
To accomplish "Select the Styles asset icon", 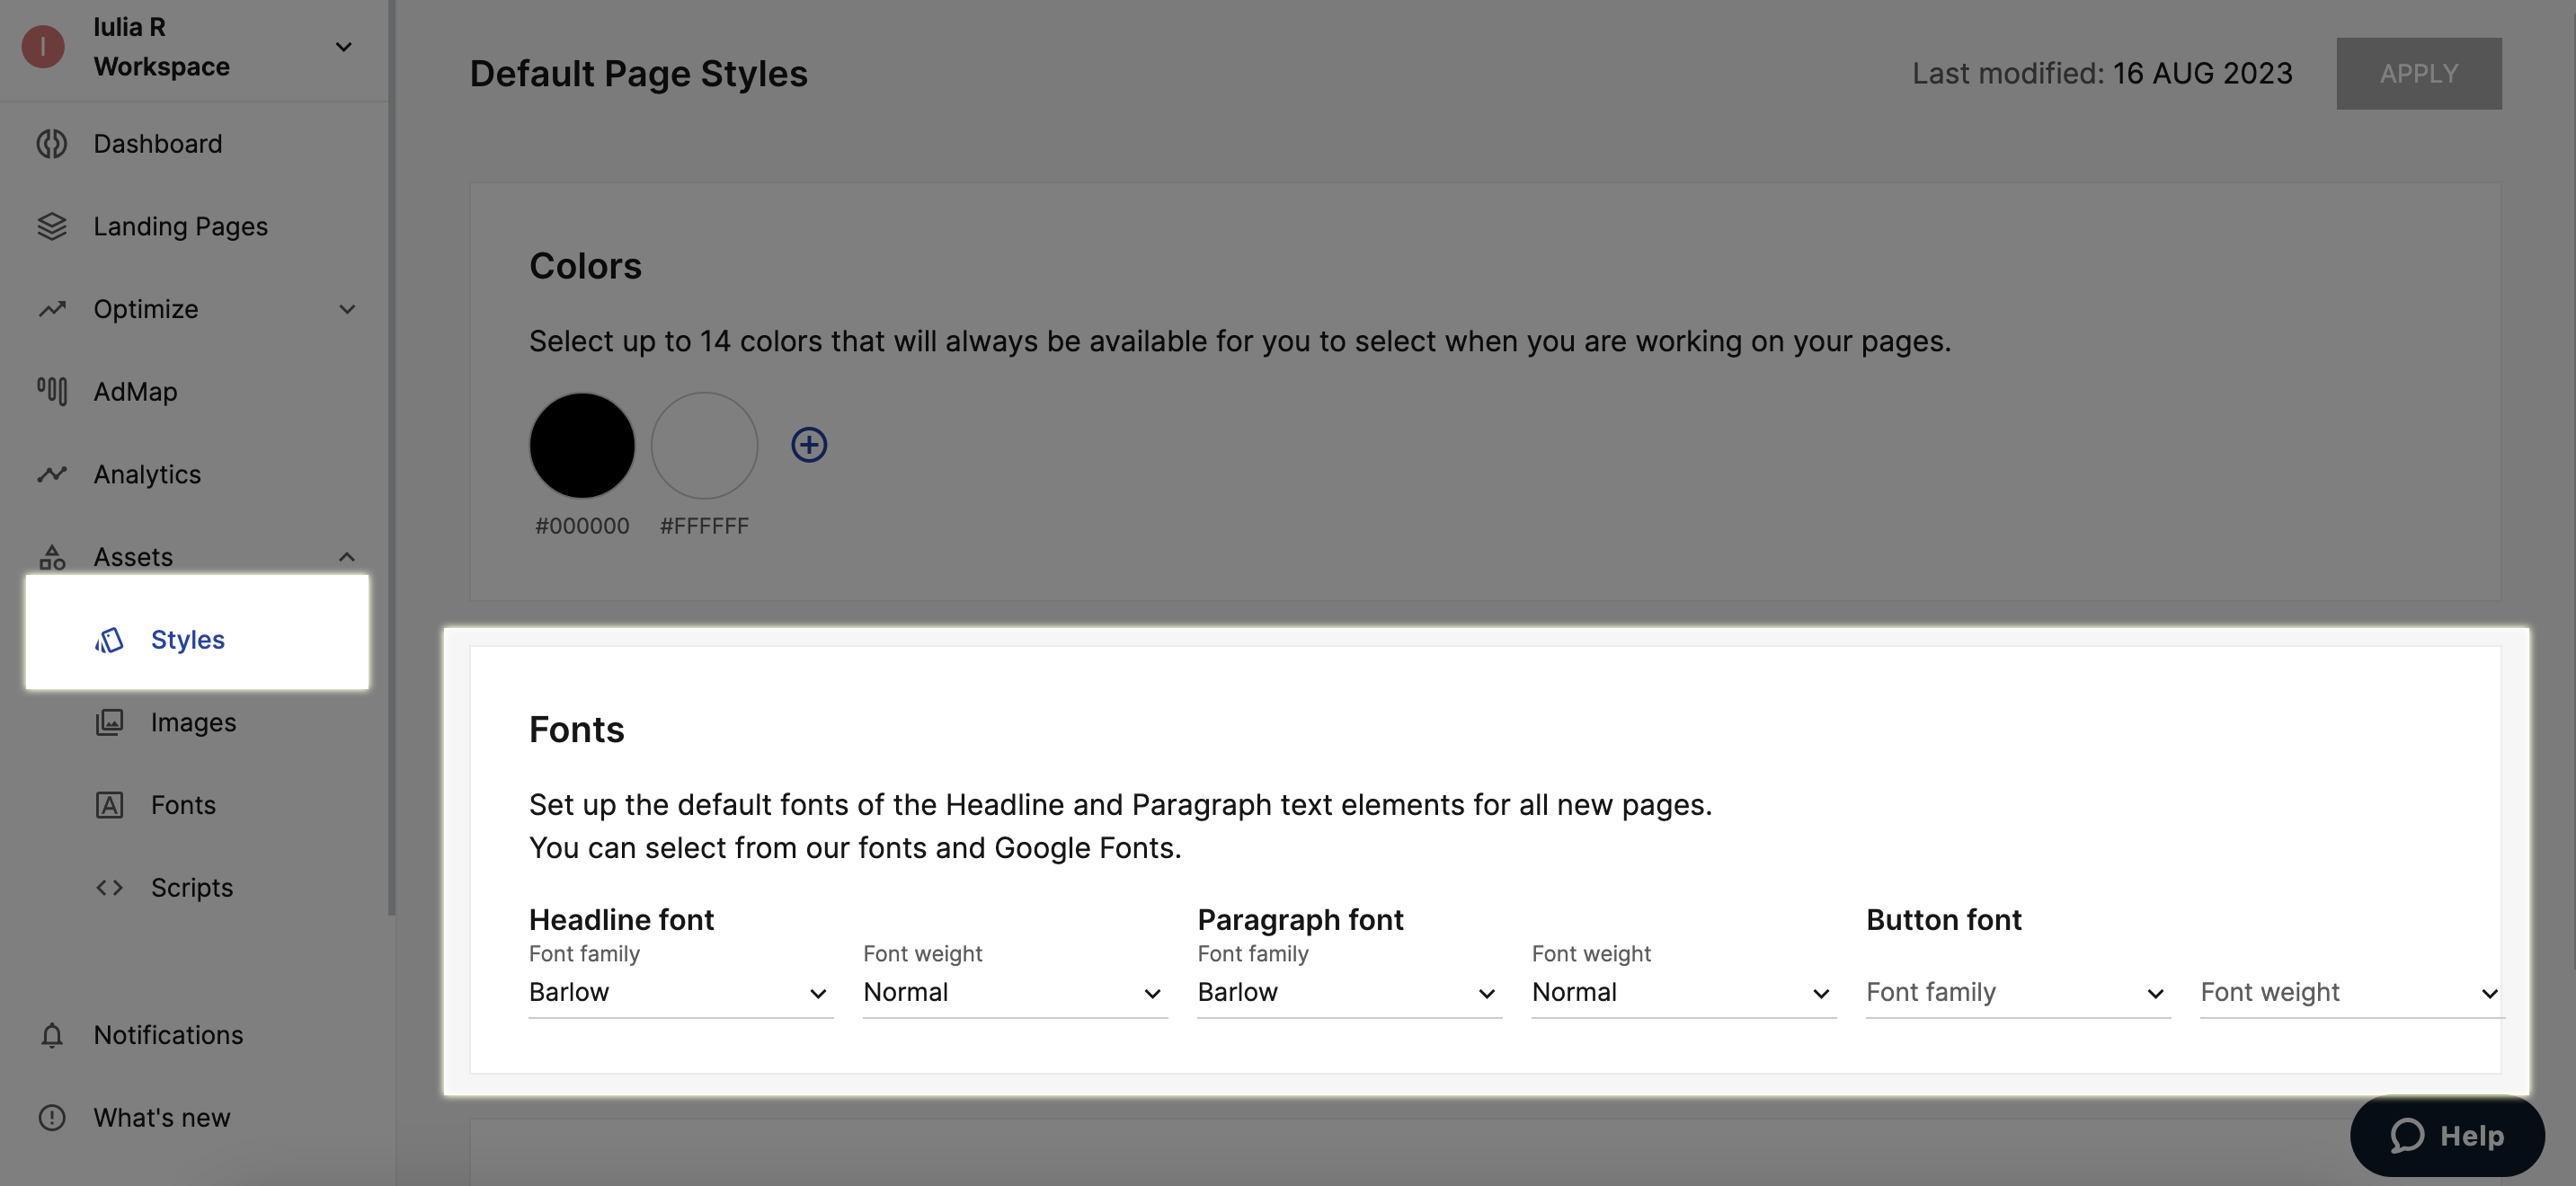I will [108, 640].
